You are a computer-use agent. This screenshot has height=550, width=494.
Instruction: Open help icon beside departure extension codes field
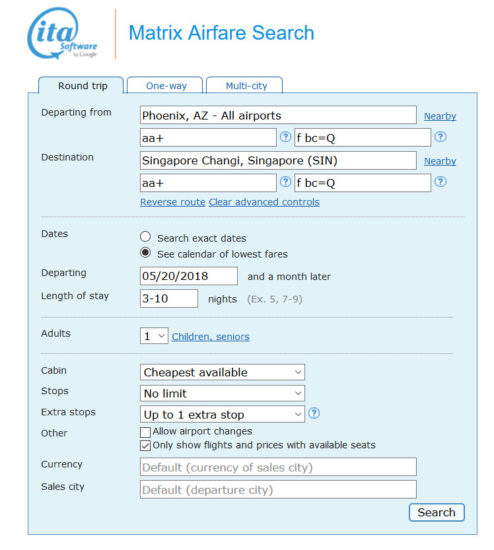pos(440,137)
